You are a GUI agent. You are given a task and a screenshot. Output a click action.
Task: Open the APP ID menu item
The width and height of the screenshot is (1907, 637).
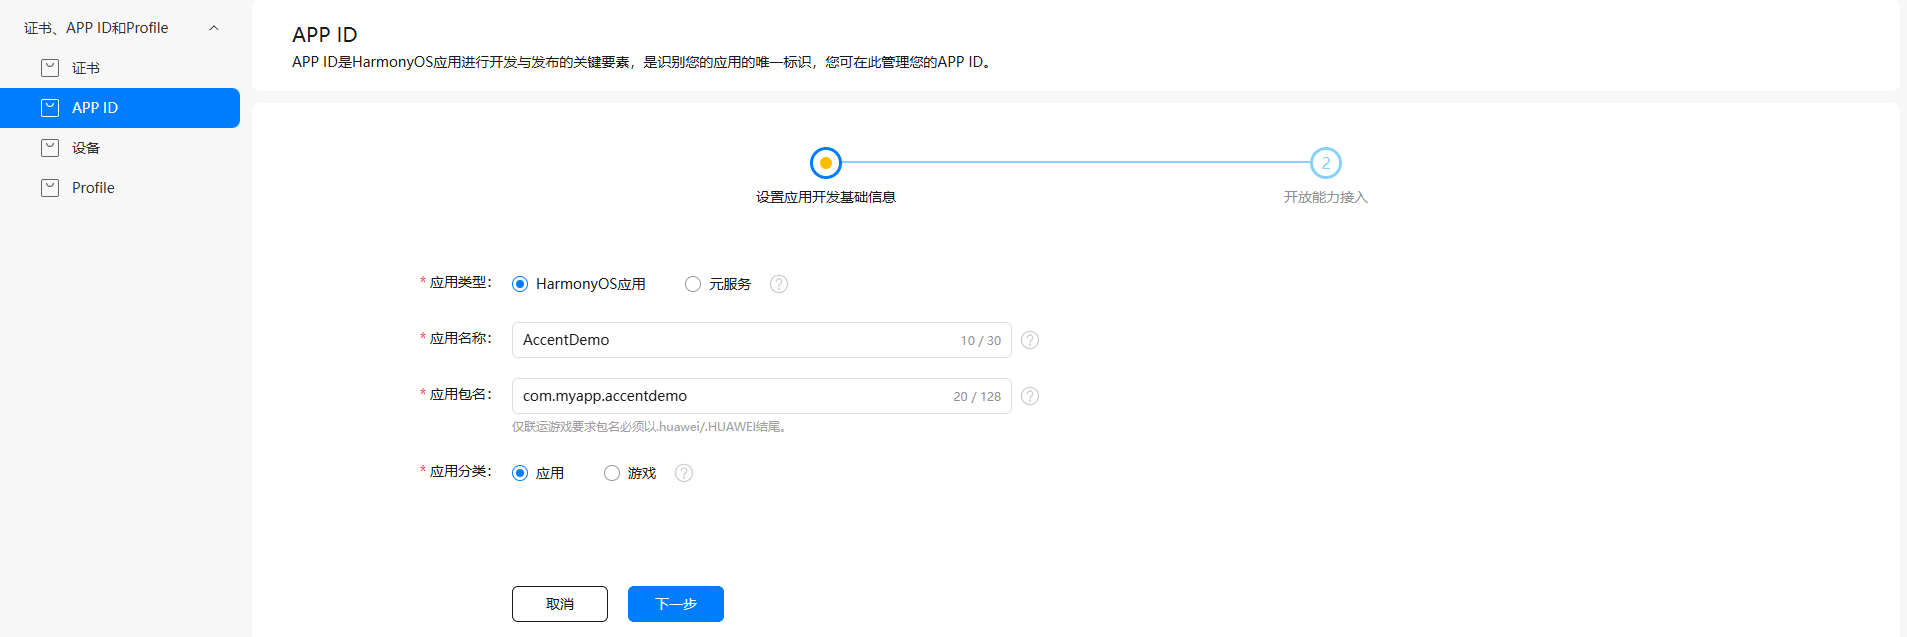point(120,108)
